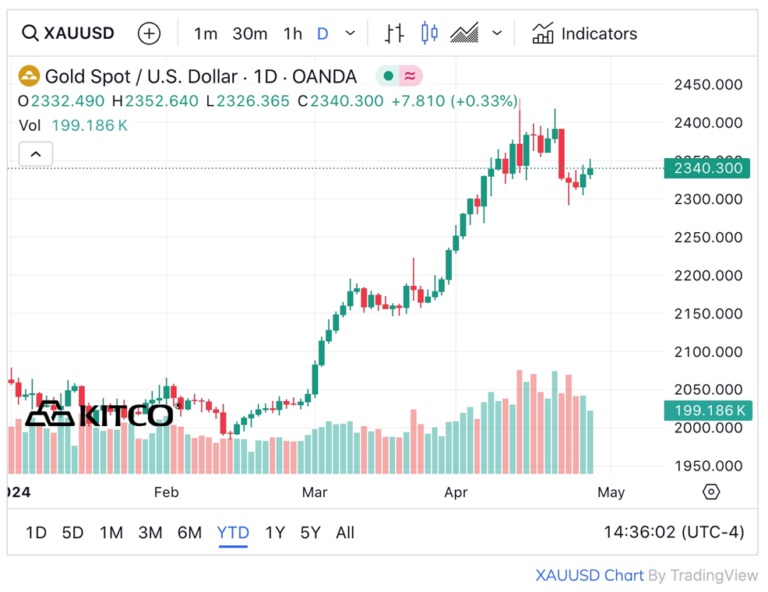Select the bars chart style icon

[395, 33]
